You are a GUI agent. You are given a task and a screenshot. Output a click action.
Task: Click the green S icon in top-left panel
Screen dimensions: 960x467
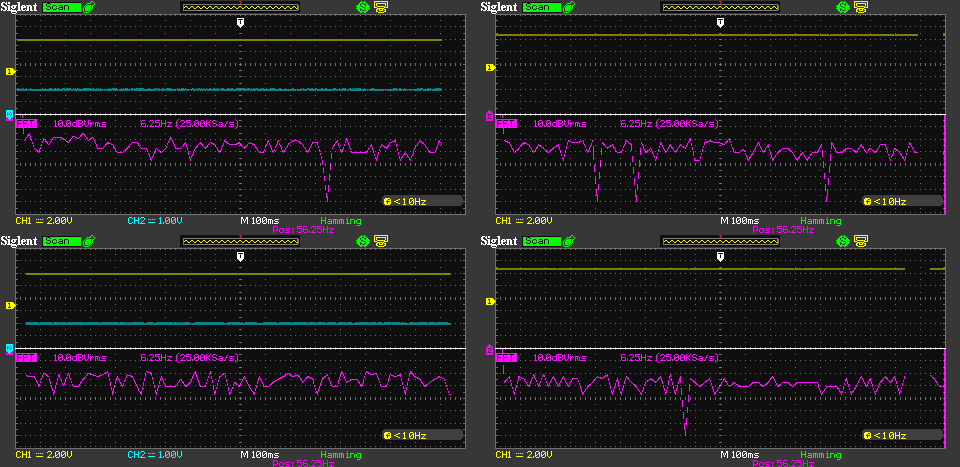(x=362, y=7)
